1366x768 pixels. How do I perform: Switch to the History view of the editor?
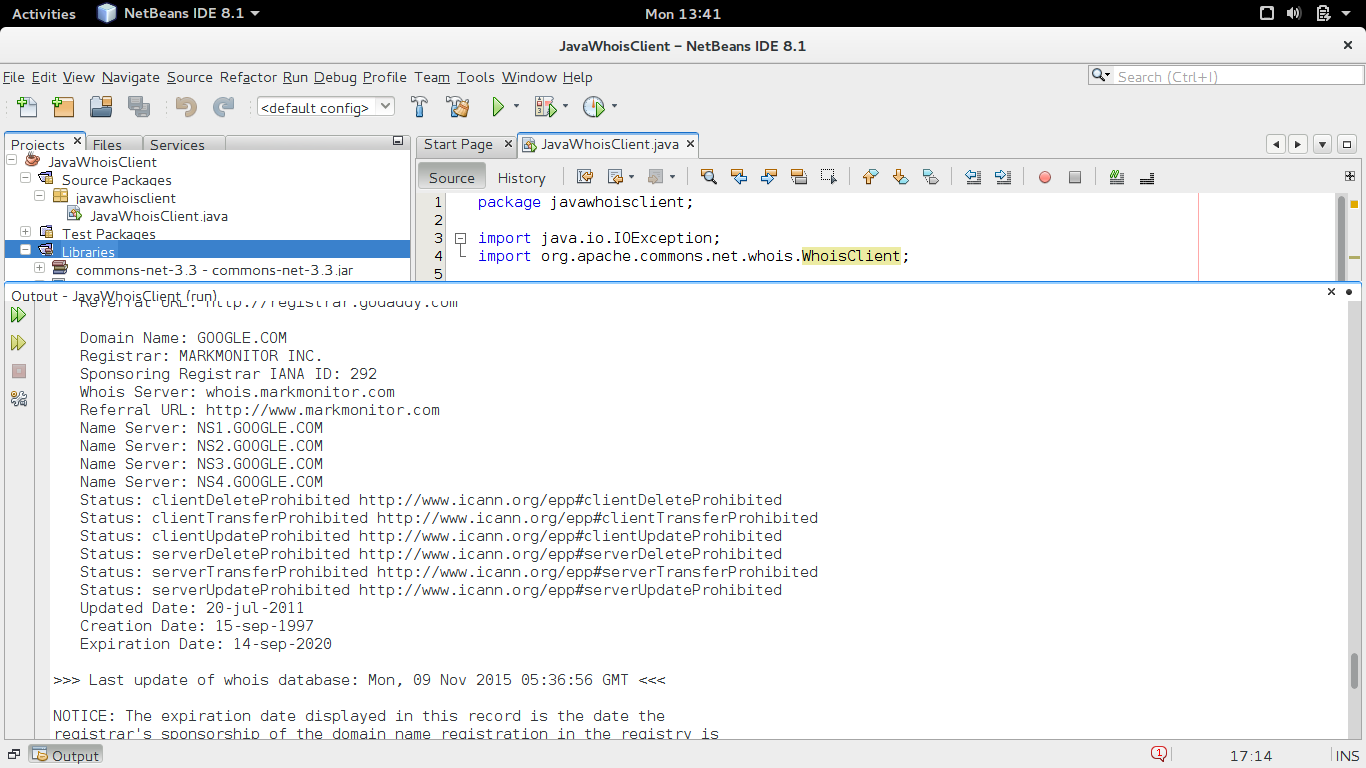point(521,177)
